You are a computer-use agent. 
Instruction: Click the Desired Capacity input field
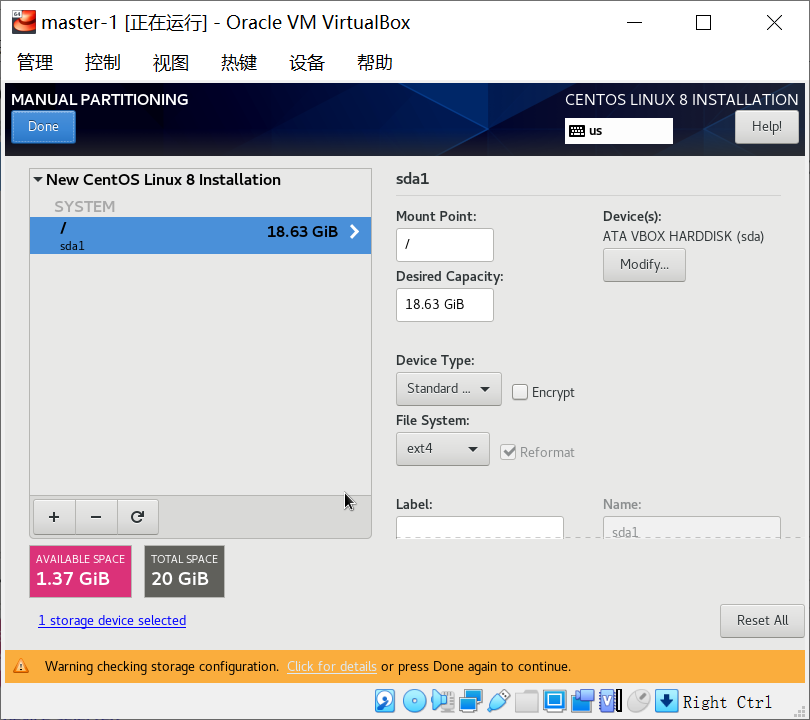445,305
